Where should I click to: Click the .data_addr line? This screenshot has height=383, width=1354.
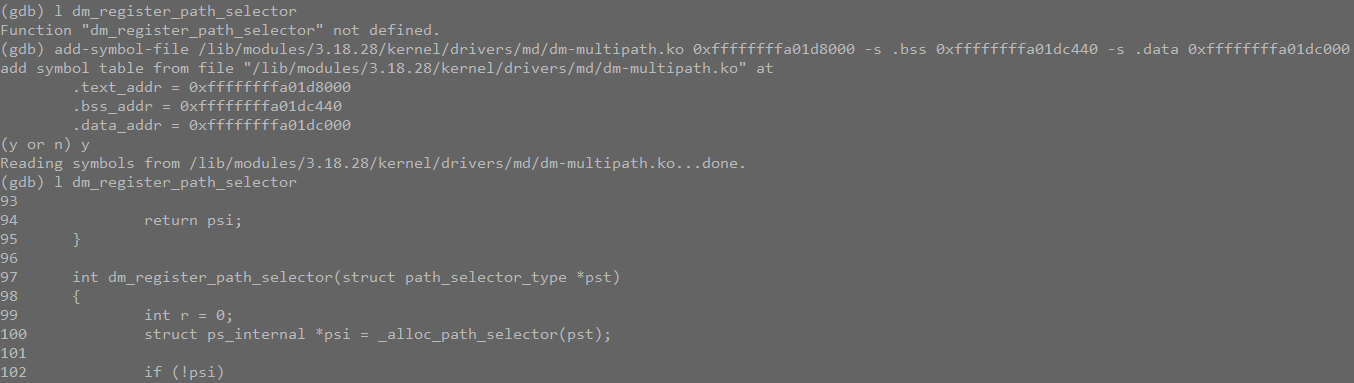[211, 125]
